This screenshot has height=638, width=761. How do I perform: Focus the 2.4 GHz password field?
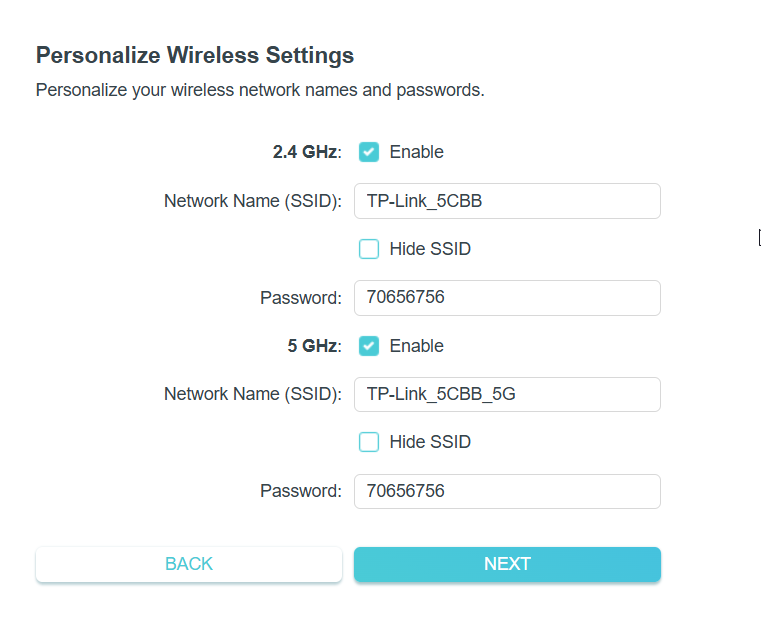tap(507, 298)
